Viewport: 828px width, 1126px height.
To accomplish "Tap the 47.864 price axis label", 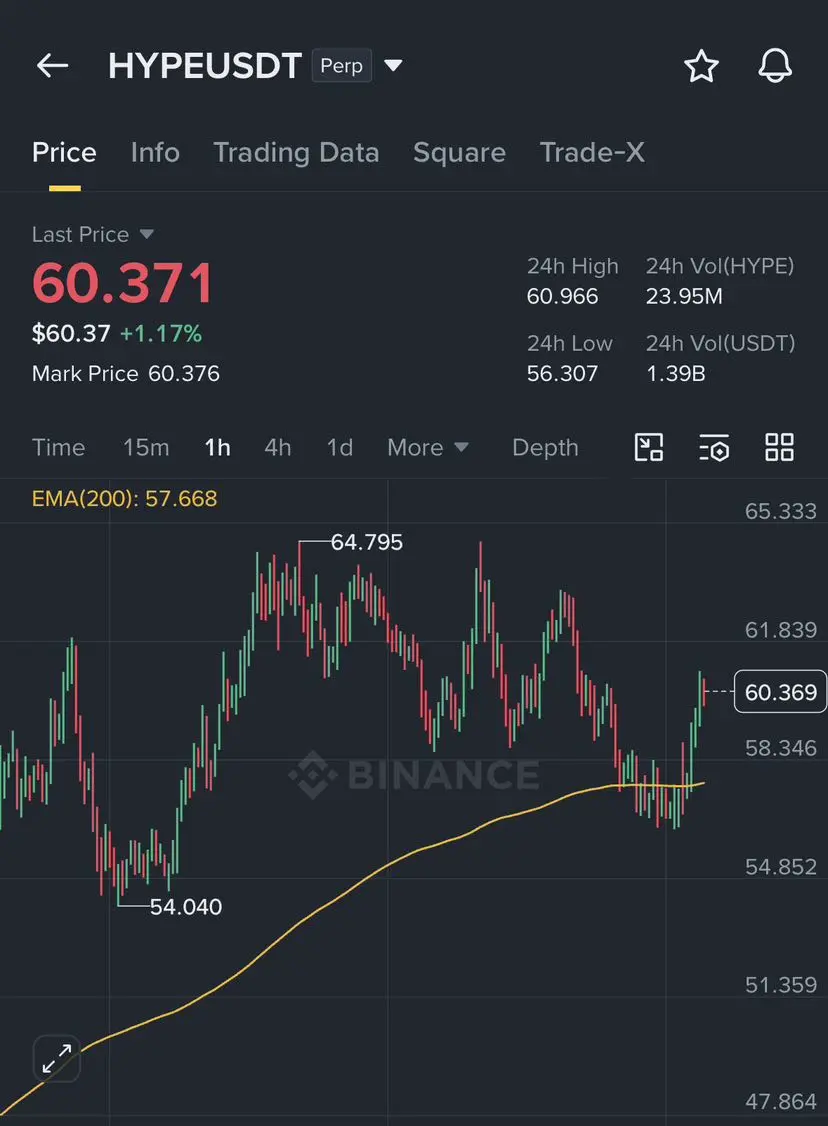I will (x=781, y=1102).
